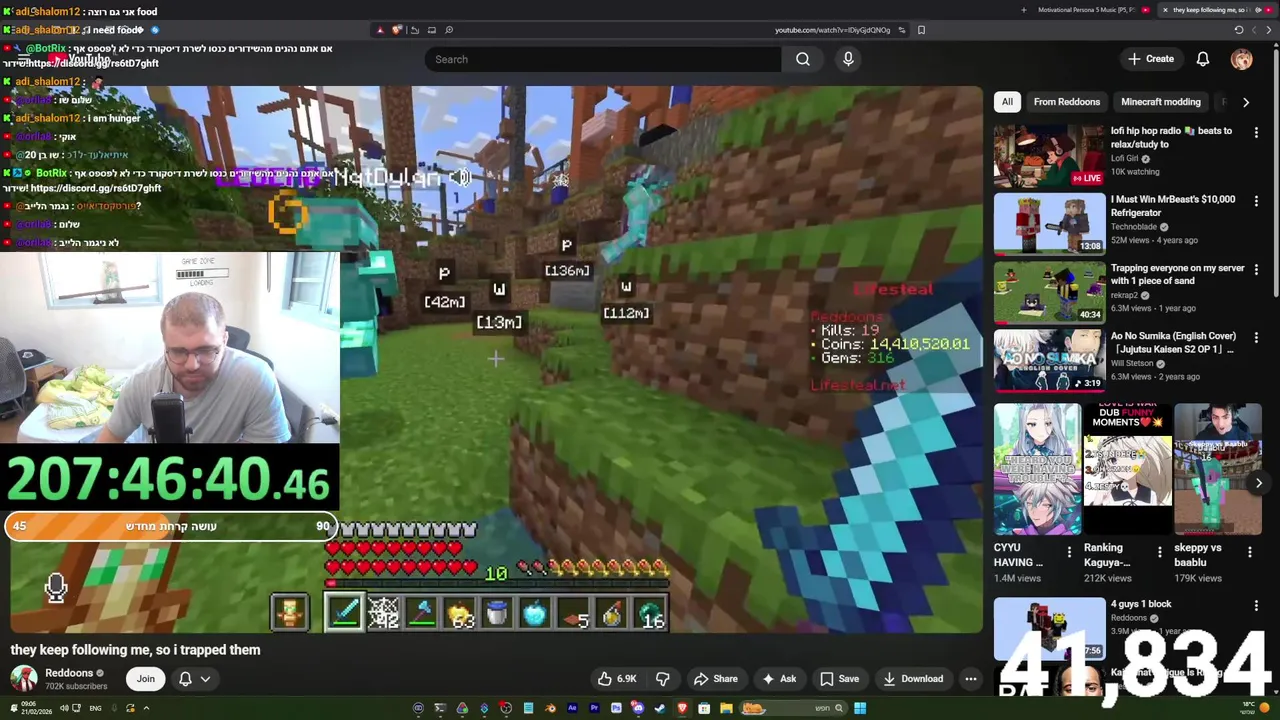Open 4 guys 1 block video thumbnail
The height and width of the screenshot is (720, 1280).
tap(1049, 628)
